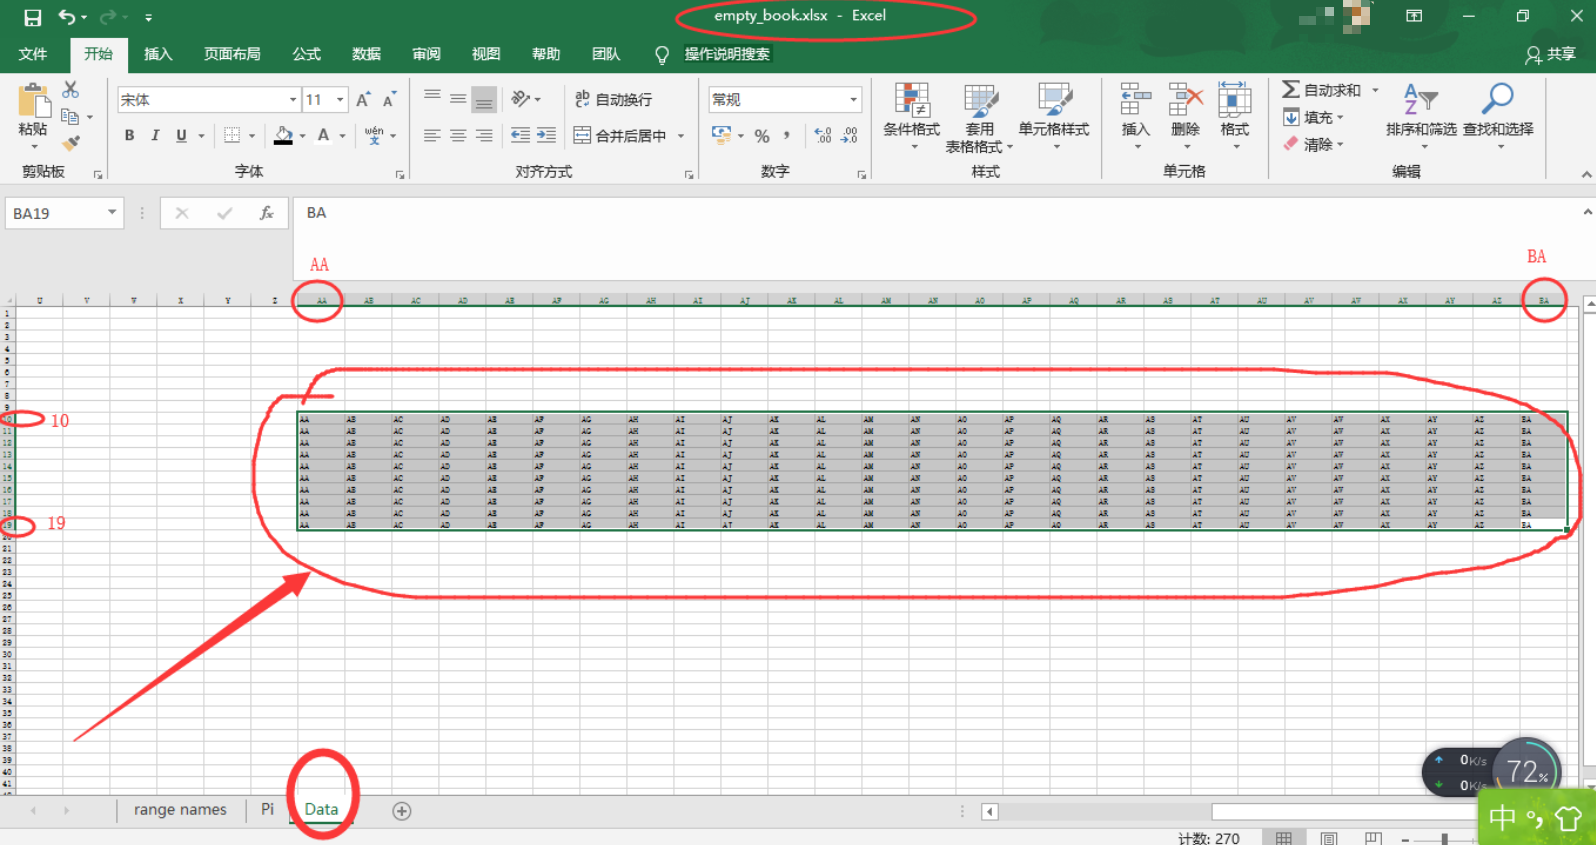Toggle Italic formatting
This screenshot has width=1596, height=845.
pyautogui.click(x=155, y=135)
